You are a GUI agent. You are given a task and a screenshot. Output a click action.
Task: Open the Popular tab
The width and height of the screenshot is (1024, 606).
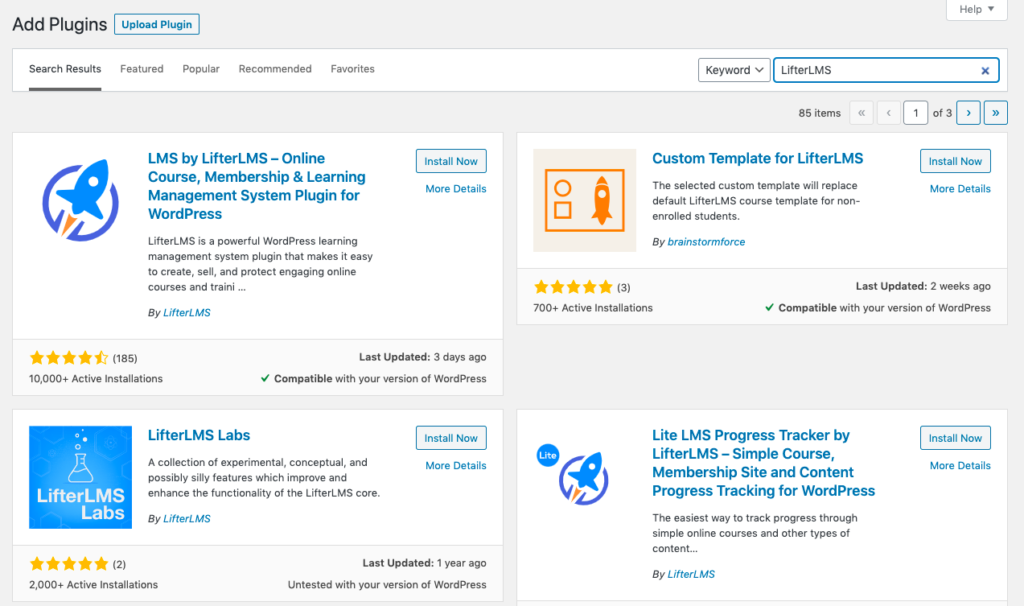tap(200, 69)
